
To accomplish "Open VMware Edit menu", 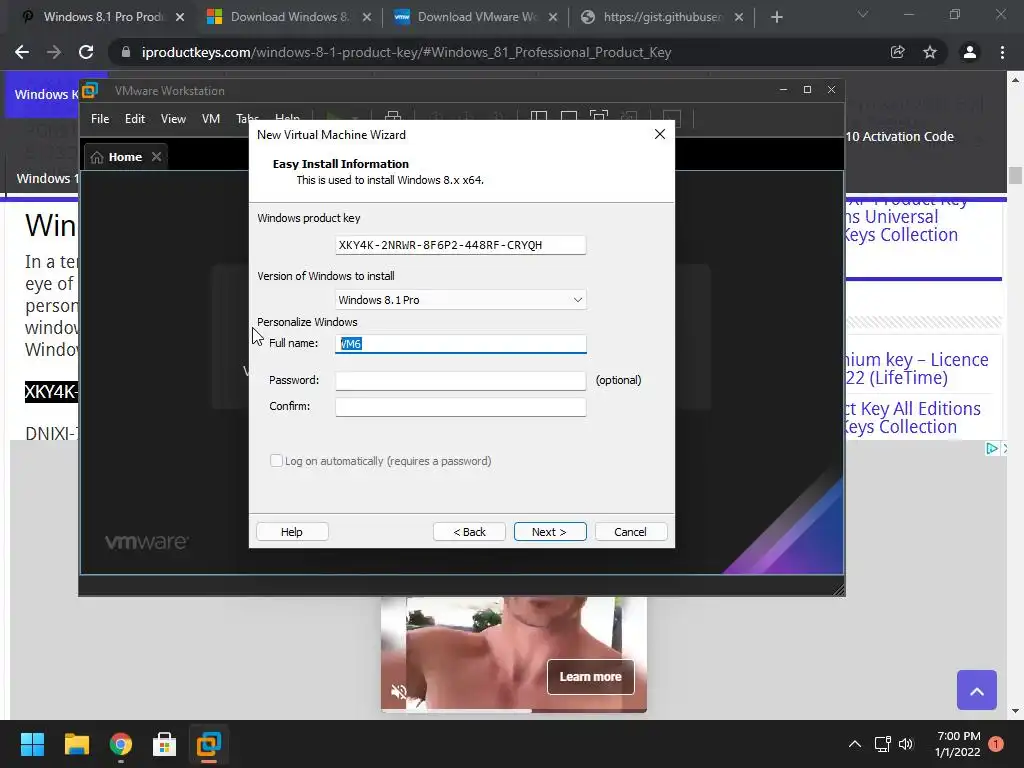I will 135,119.
